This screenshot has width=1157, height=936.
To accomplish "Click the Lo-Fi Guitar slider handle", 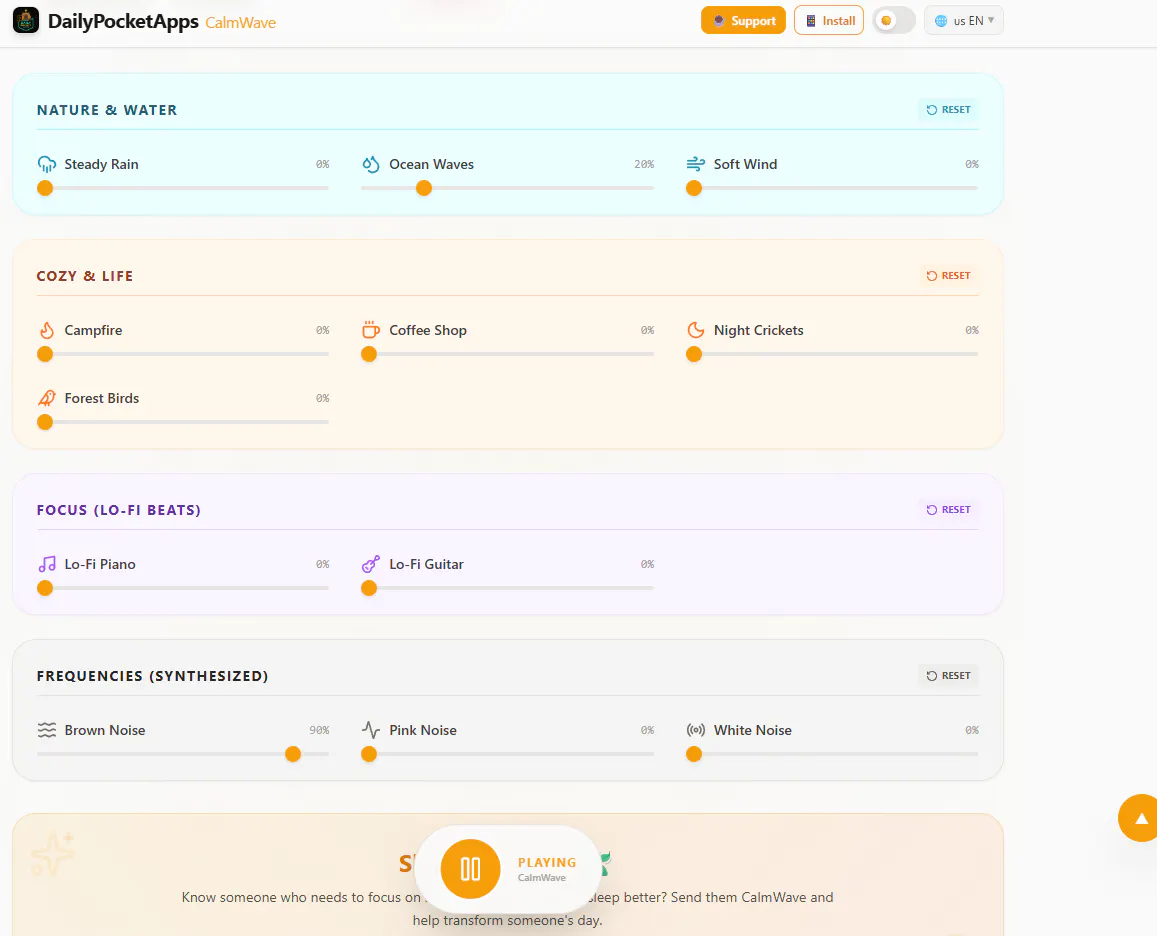I will pyautogui.click(x=369, y=588).
